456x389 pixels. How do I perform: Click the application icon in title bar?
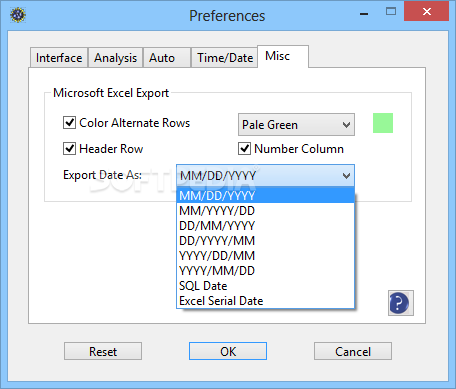(x=18, y=15)
